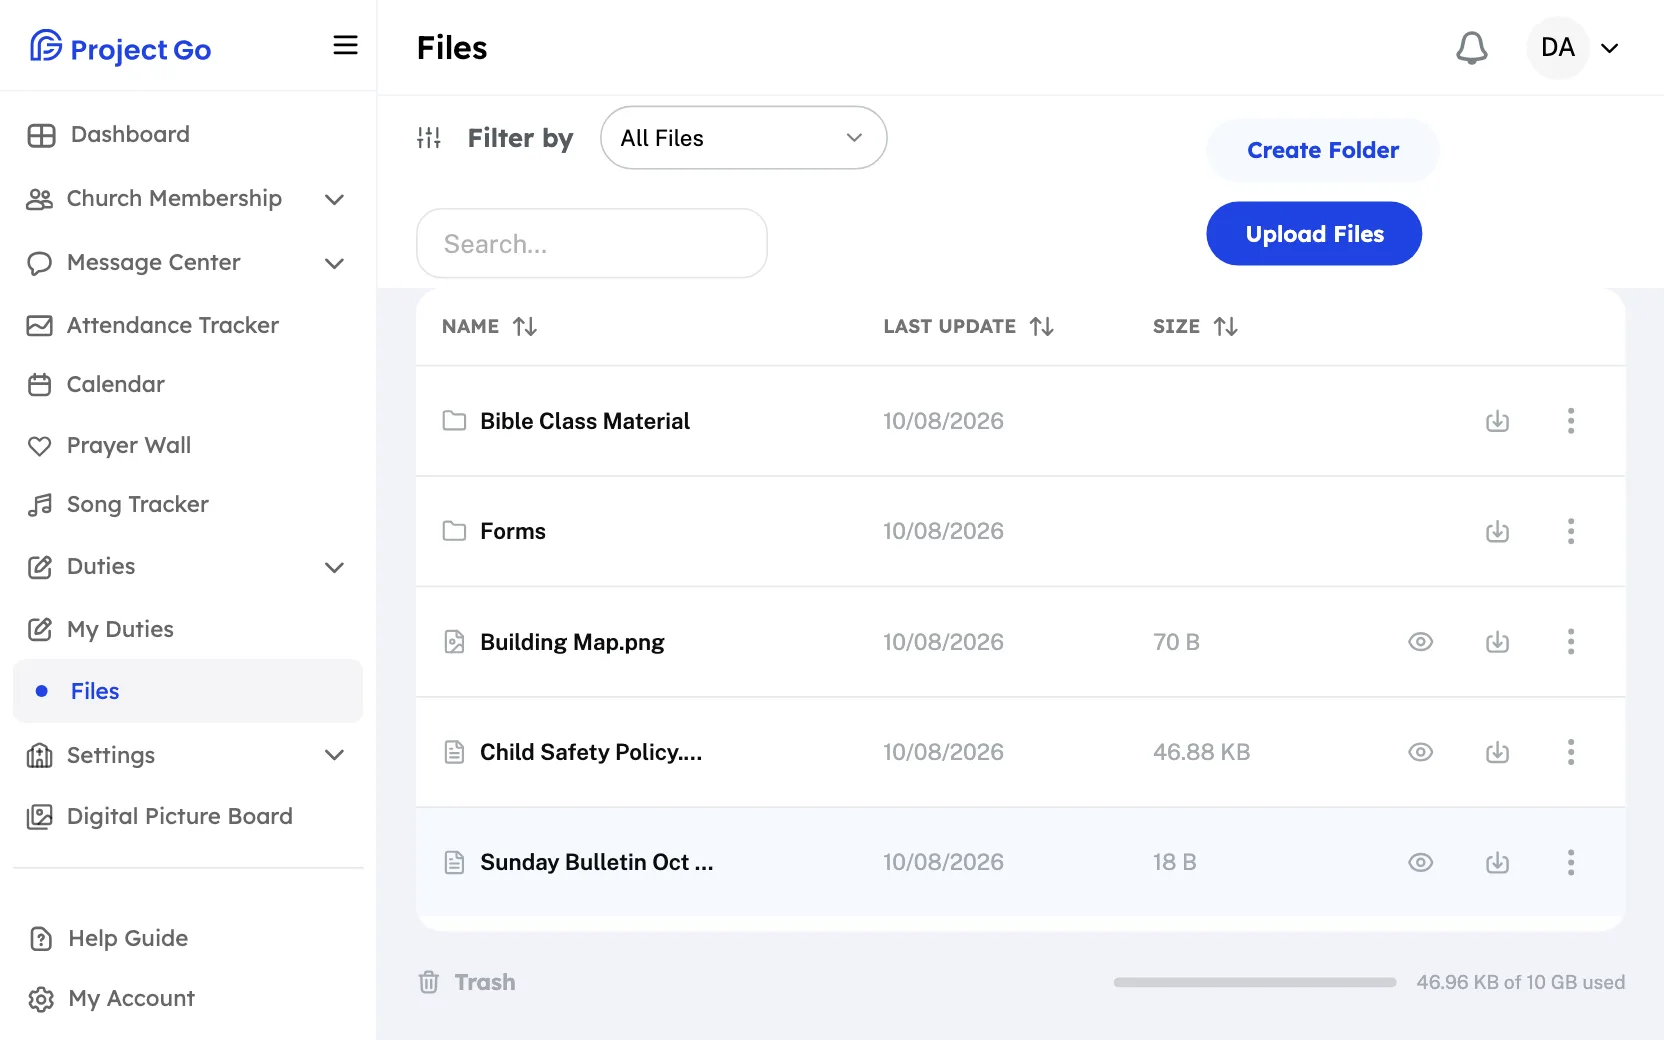This screenshot has width=1664, height=1040.
Task: Download the Child Safety Policy file
Action: [1497, 752]
